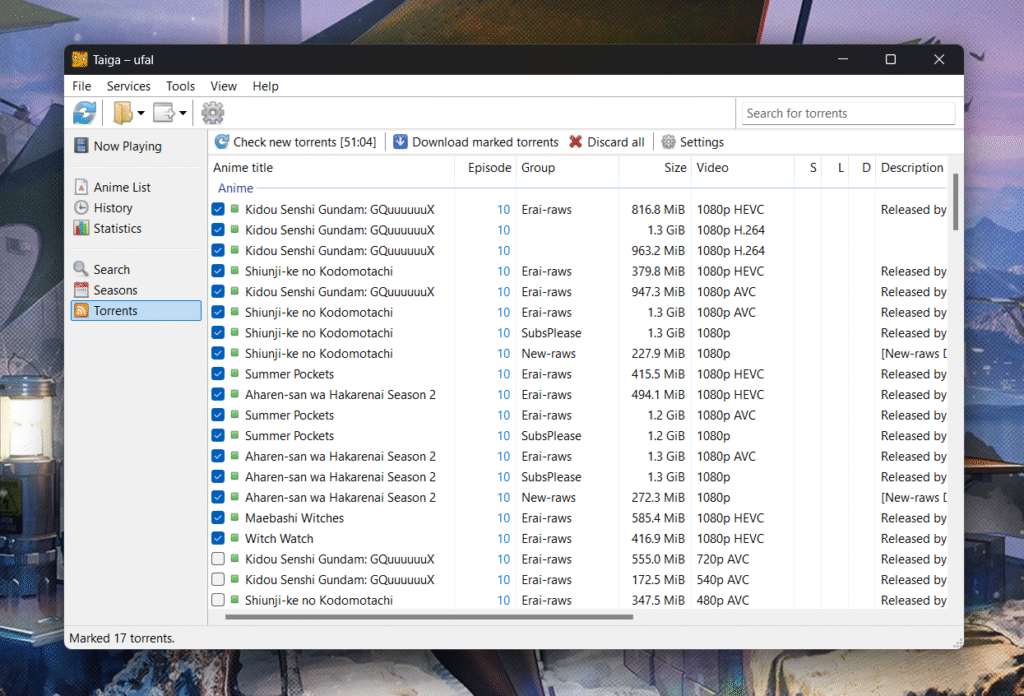Viewport: 1024px width, 696px height.
Task: Open Anime List in the sidebar
Action: click(136, 187)
